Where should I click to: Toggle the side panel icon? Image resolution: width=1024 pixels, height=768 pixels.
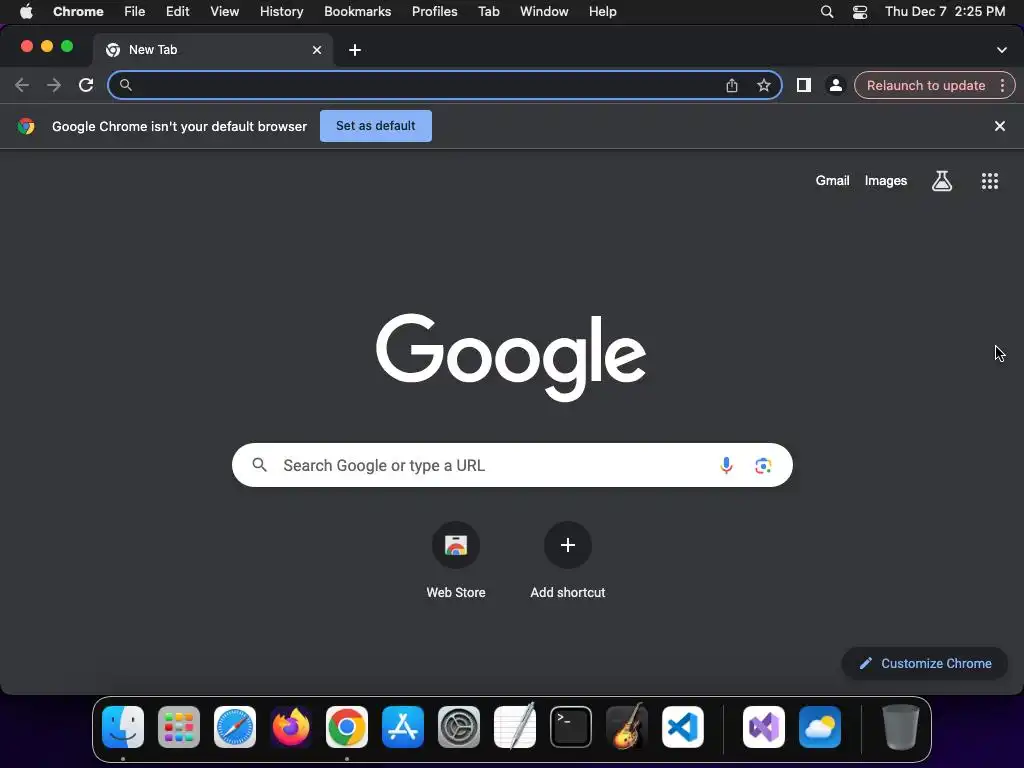[x=803, y=85]
